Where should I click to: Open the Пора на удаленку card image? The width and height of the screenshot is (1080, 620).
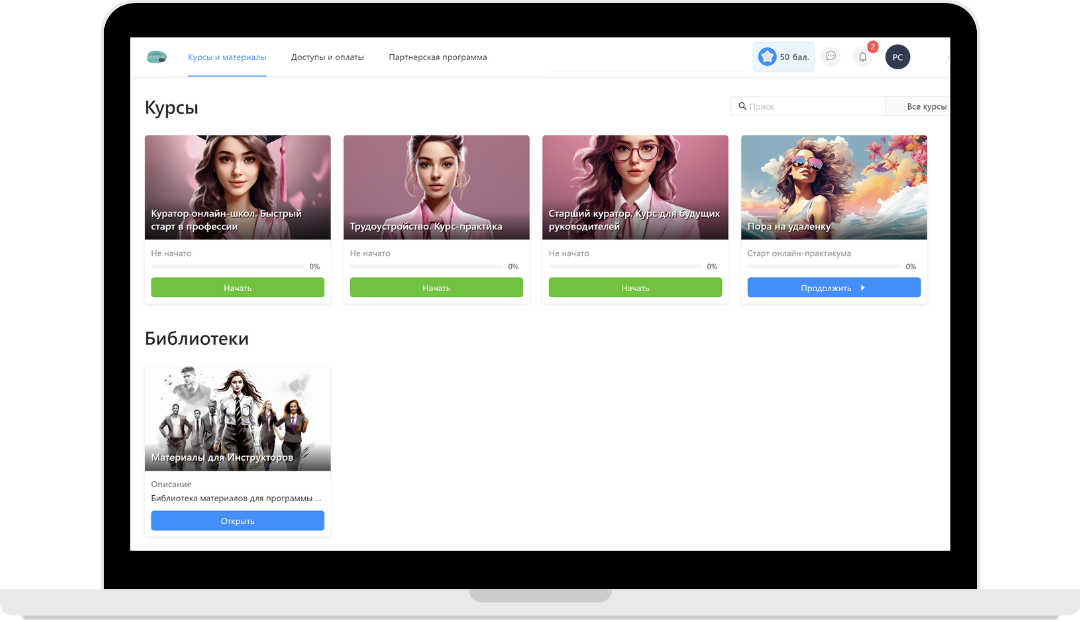click(833, 186)
